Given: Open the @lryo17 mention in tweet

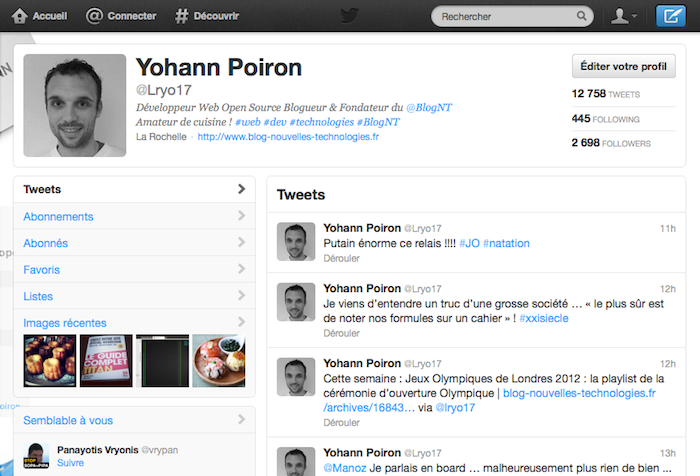Looking at the screenshot, I should [455, 408].
